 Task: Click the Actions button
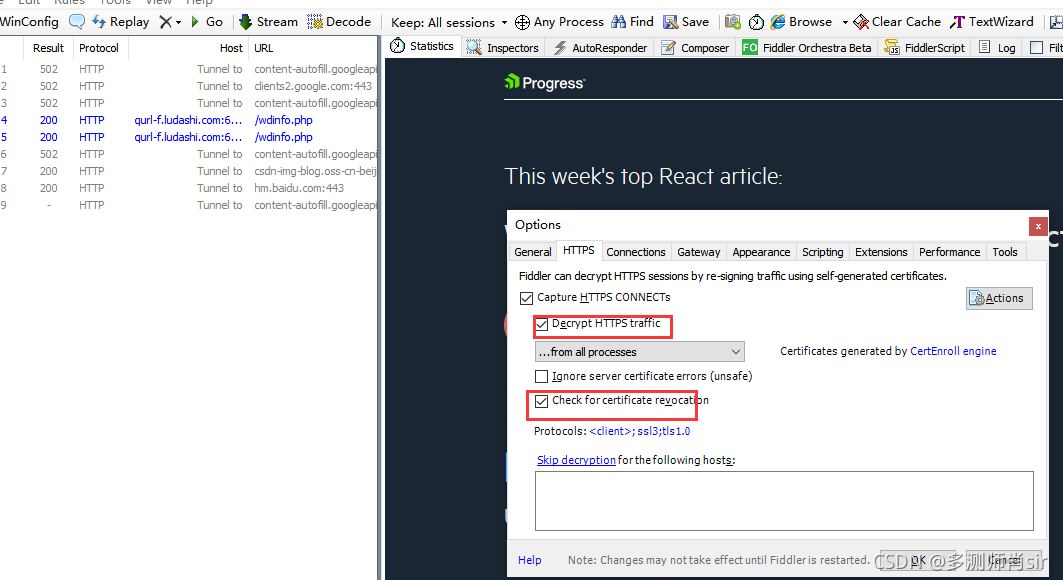click(999, 298)
